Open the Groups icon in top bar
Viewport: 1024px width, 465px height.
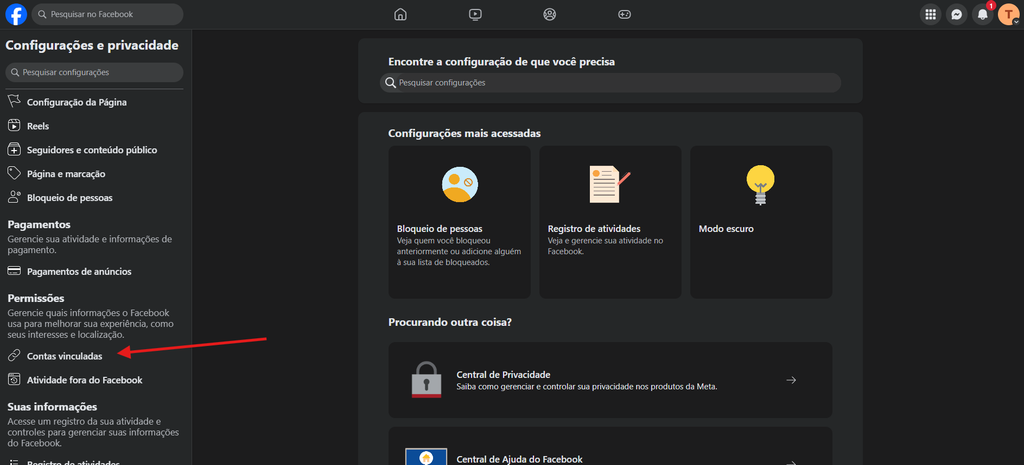tap(550, 14)
